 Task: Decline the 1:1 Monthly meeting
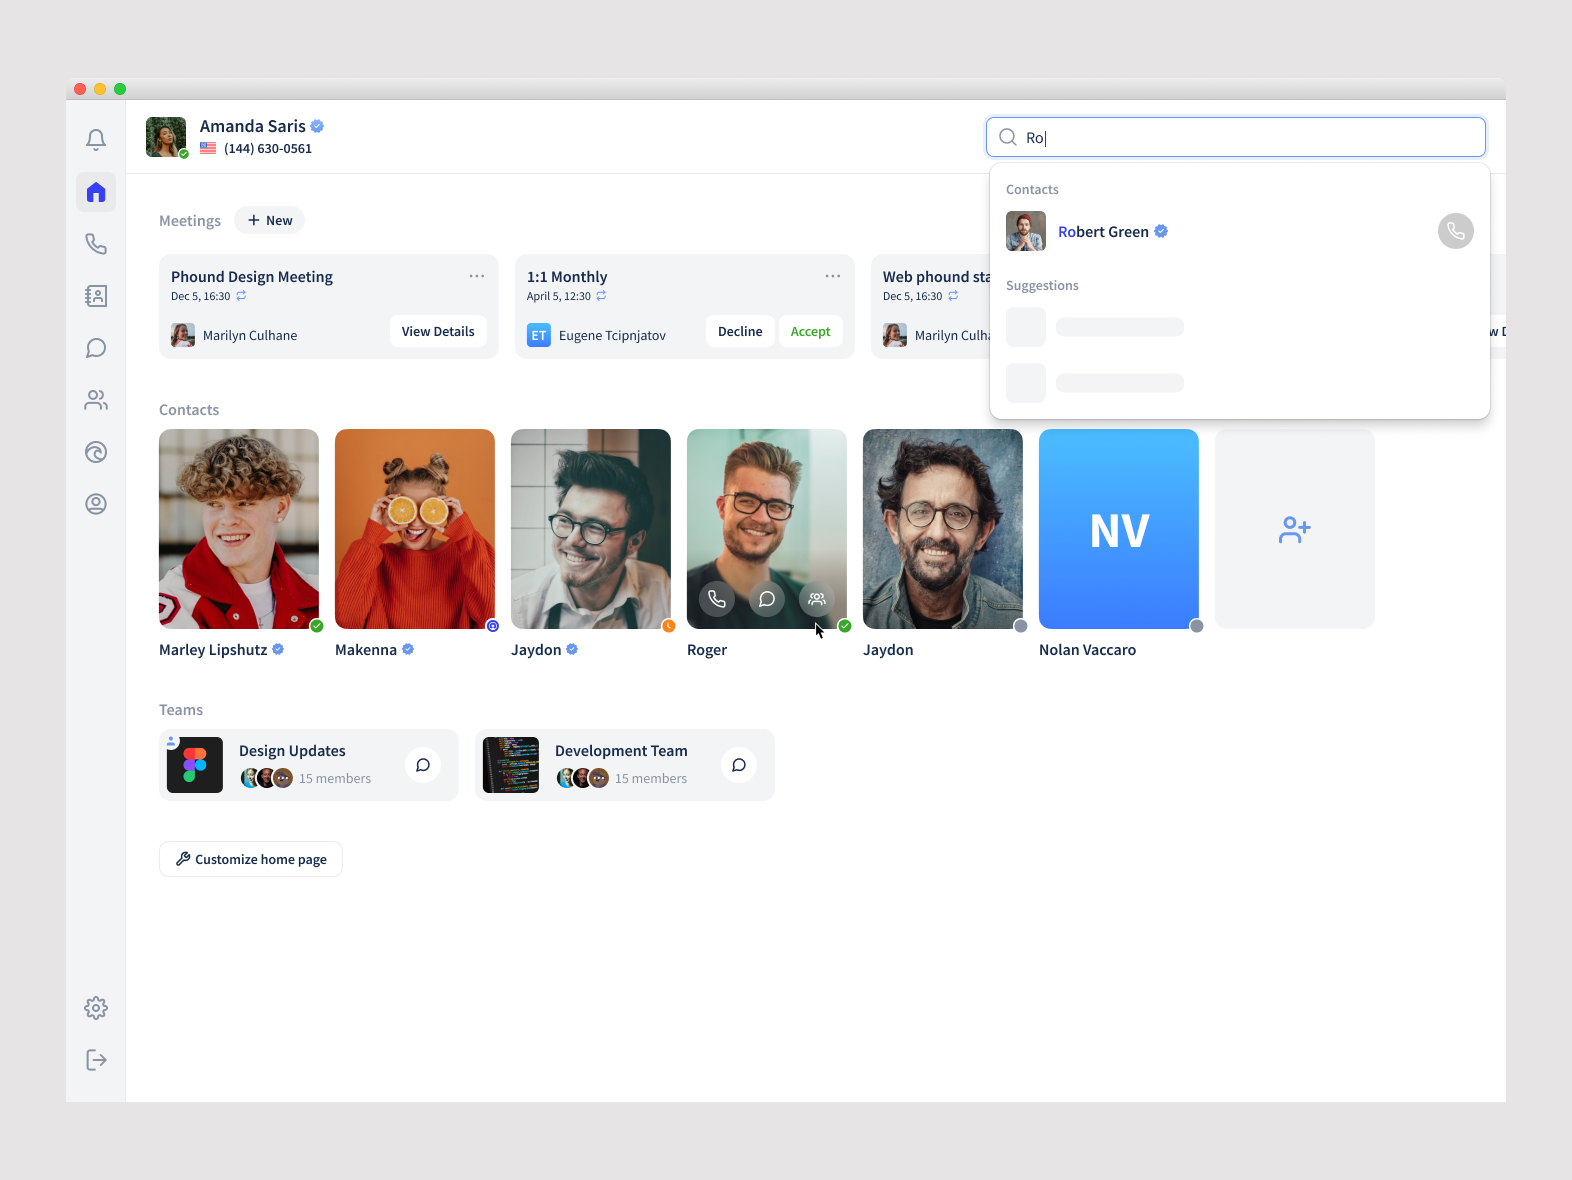[x=740, y=331]
